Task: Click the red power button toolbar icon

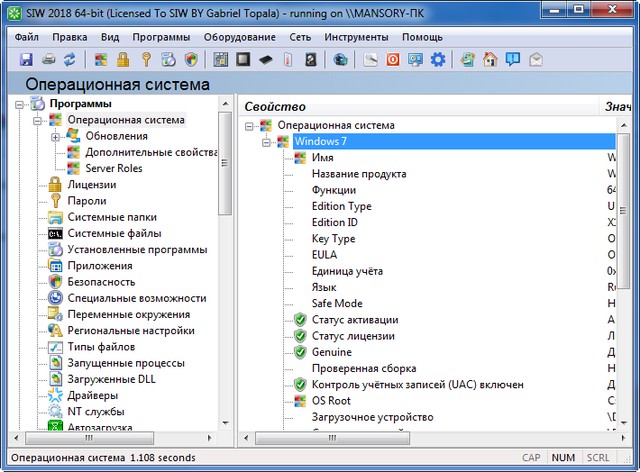Action: 393,60
